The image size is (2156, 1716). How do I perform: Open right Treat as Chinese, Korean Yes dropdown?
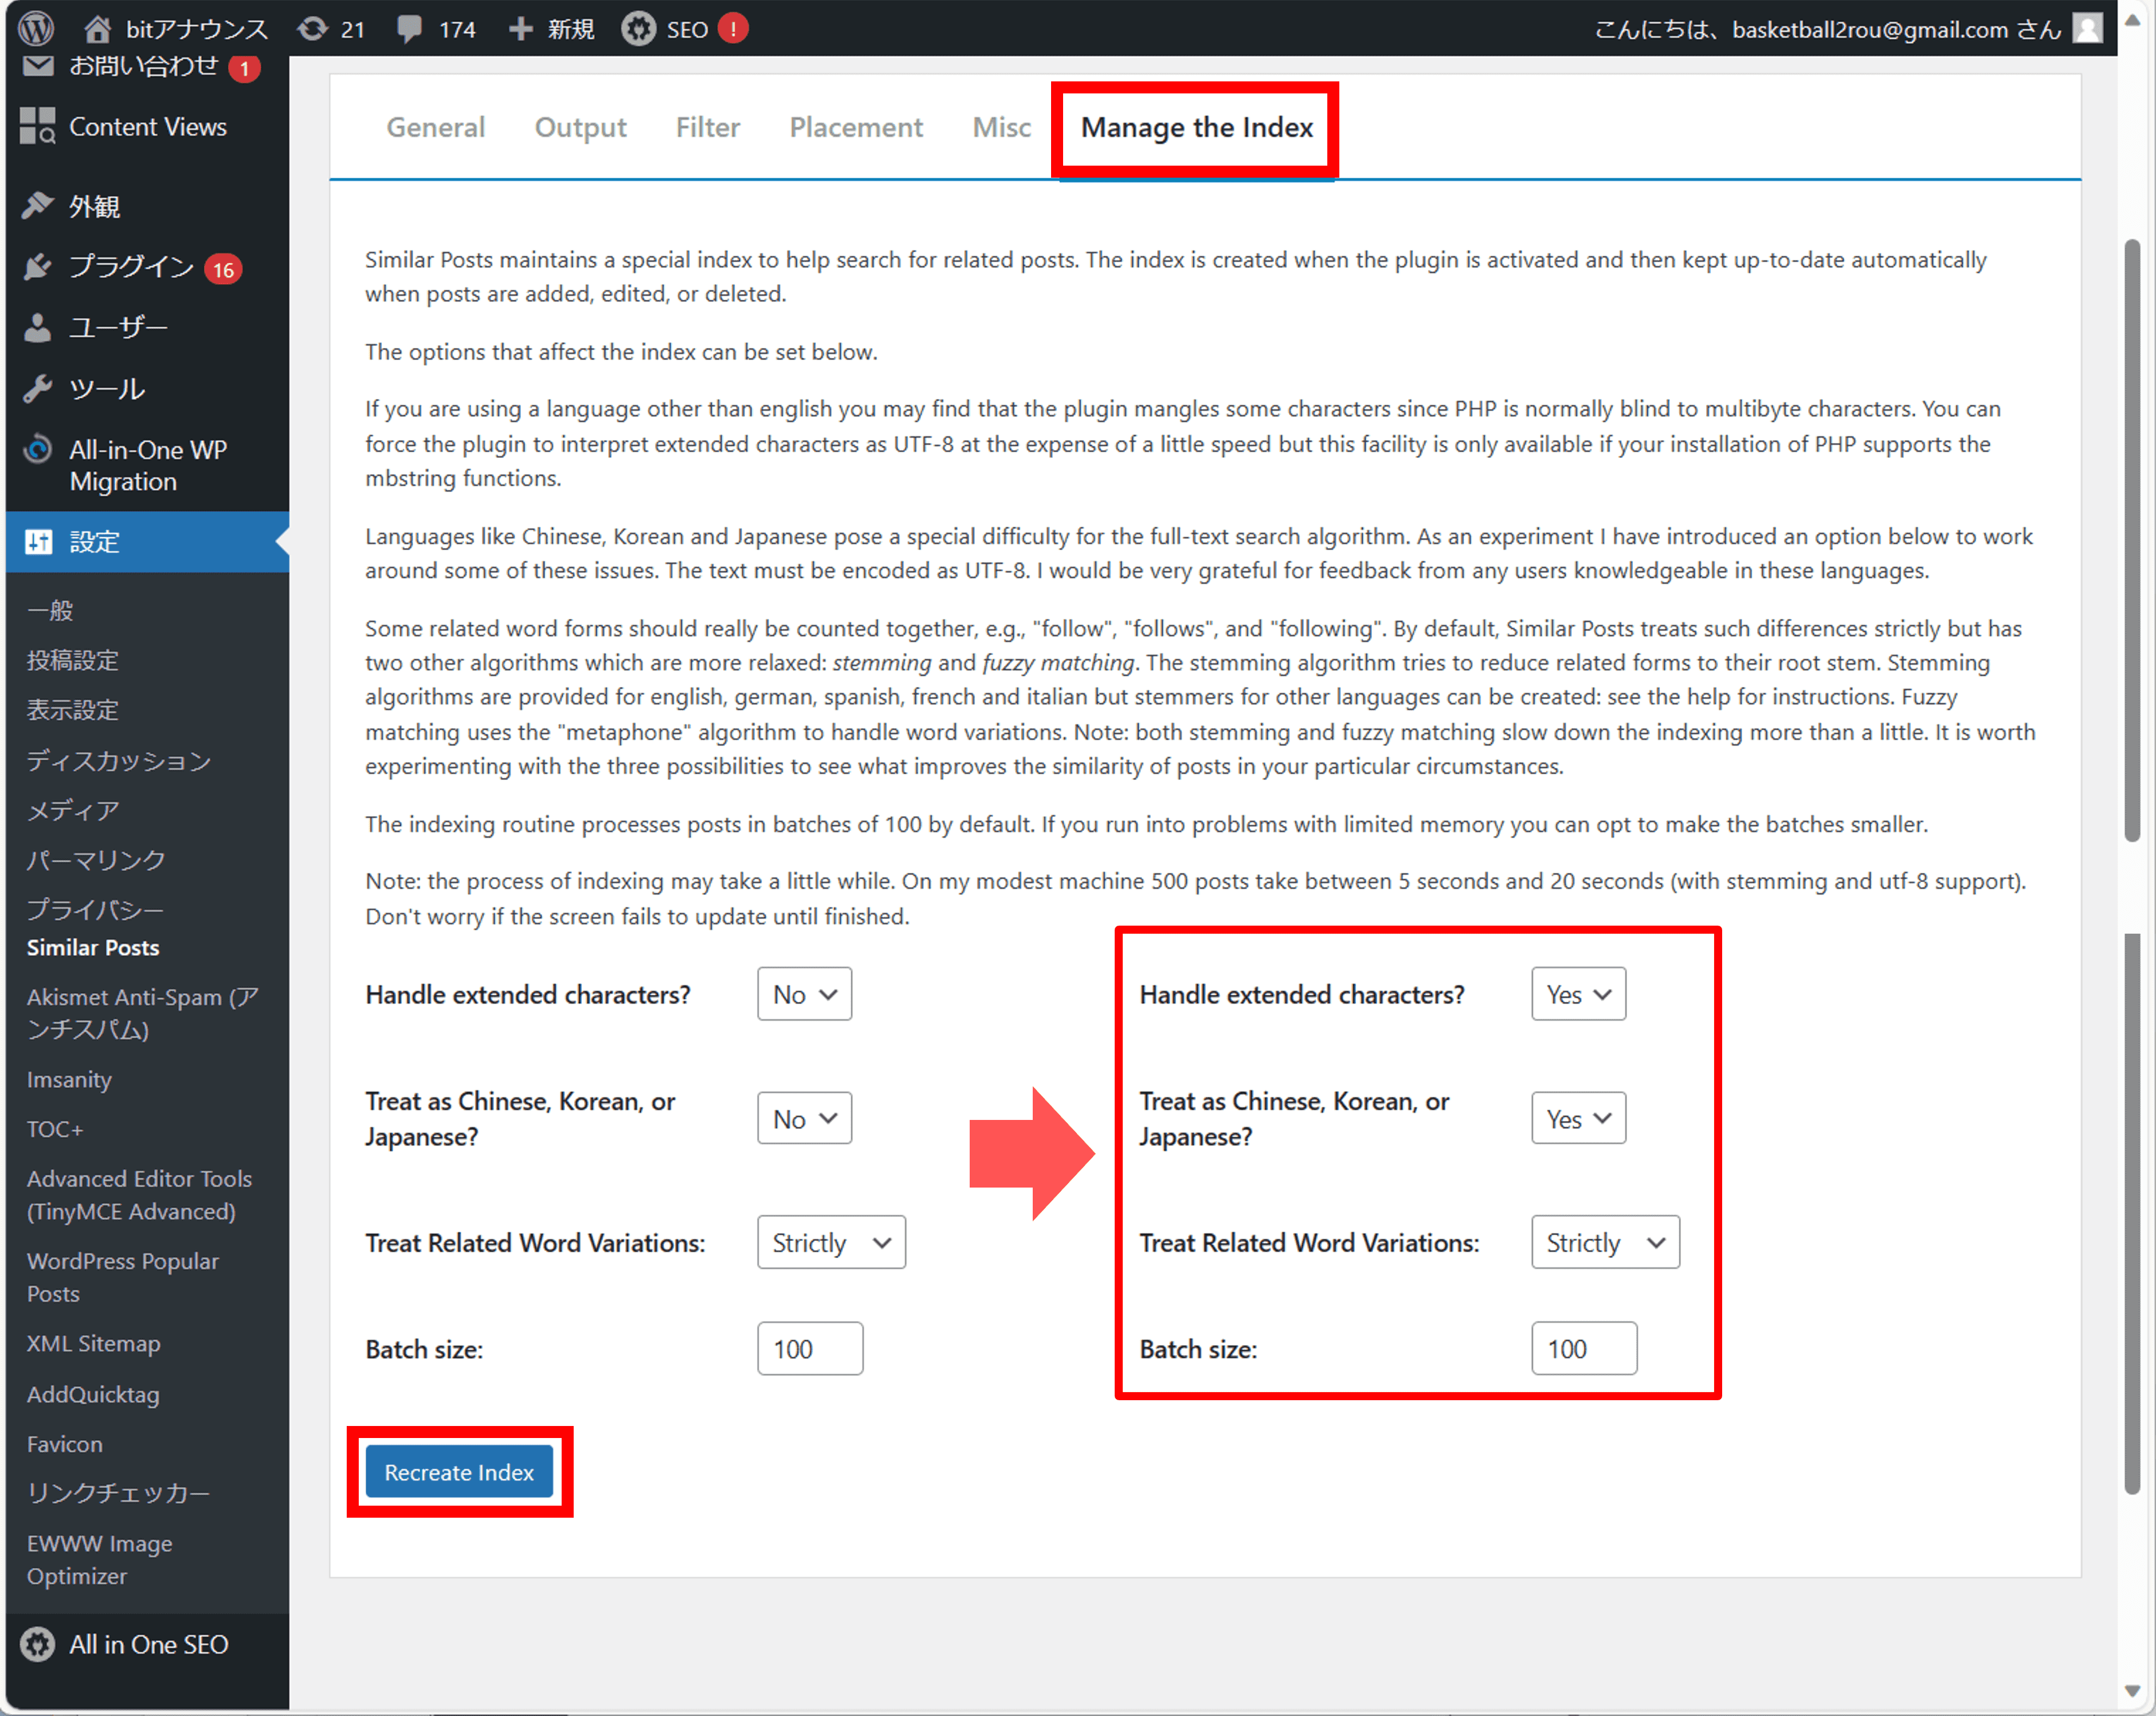coord(1578,1119)
